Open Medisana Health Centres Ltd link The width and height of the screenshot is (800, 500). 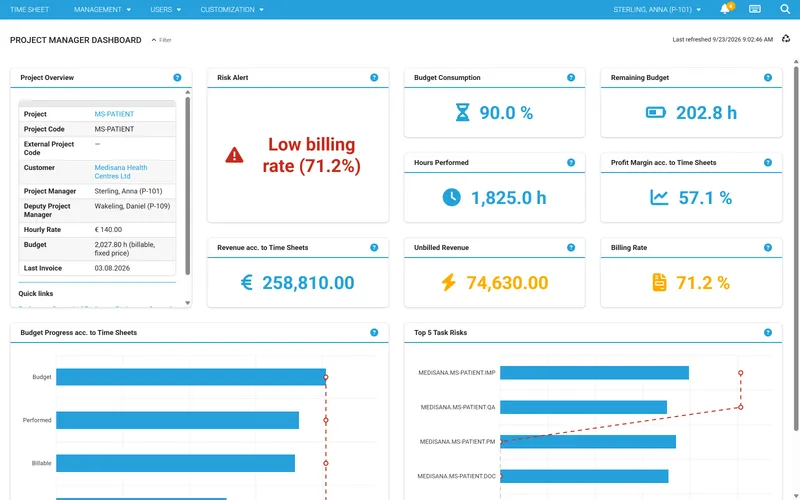(x=120, y=171)
